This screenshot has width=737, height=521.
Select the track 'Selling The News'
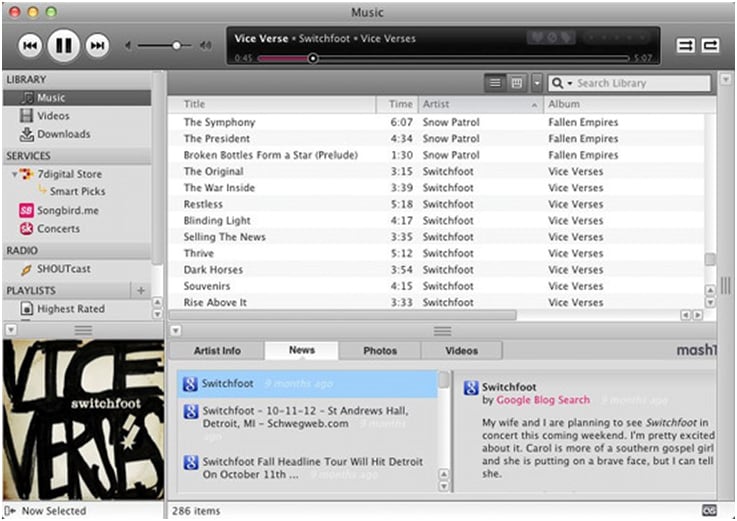pyautogui.click(x=436, y=237)
